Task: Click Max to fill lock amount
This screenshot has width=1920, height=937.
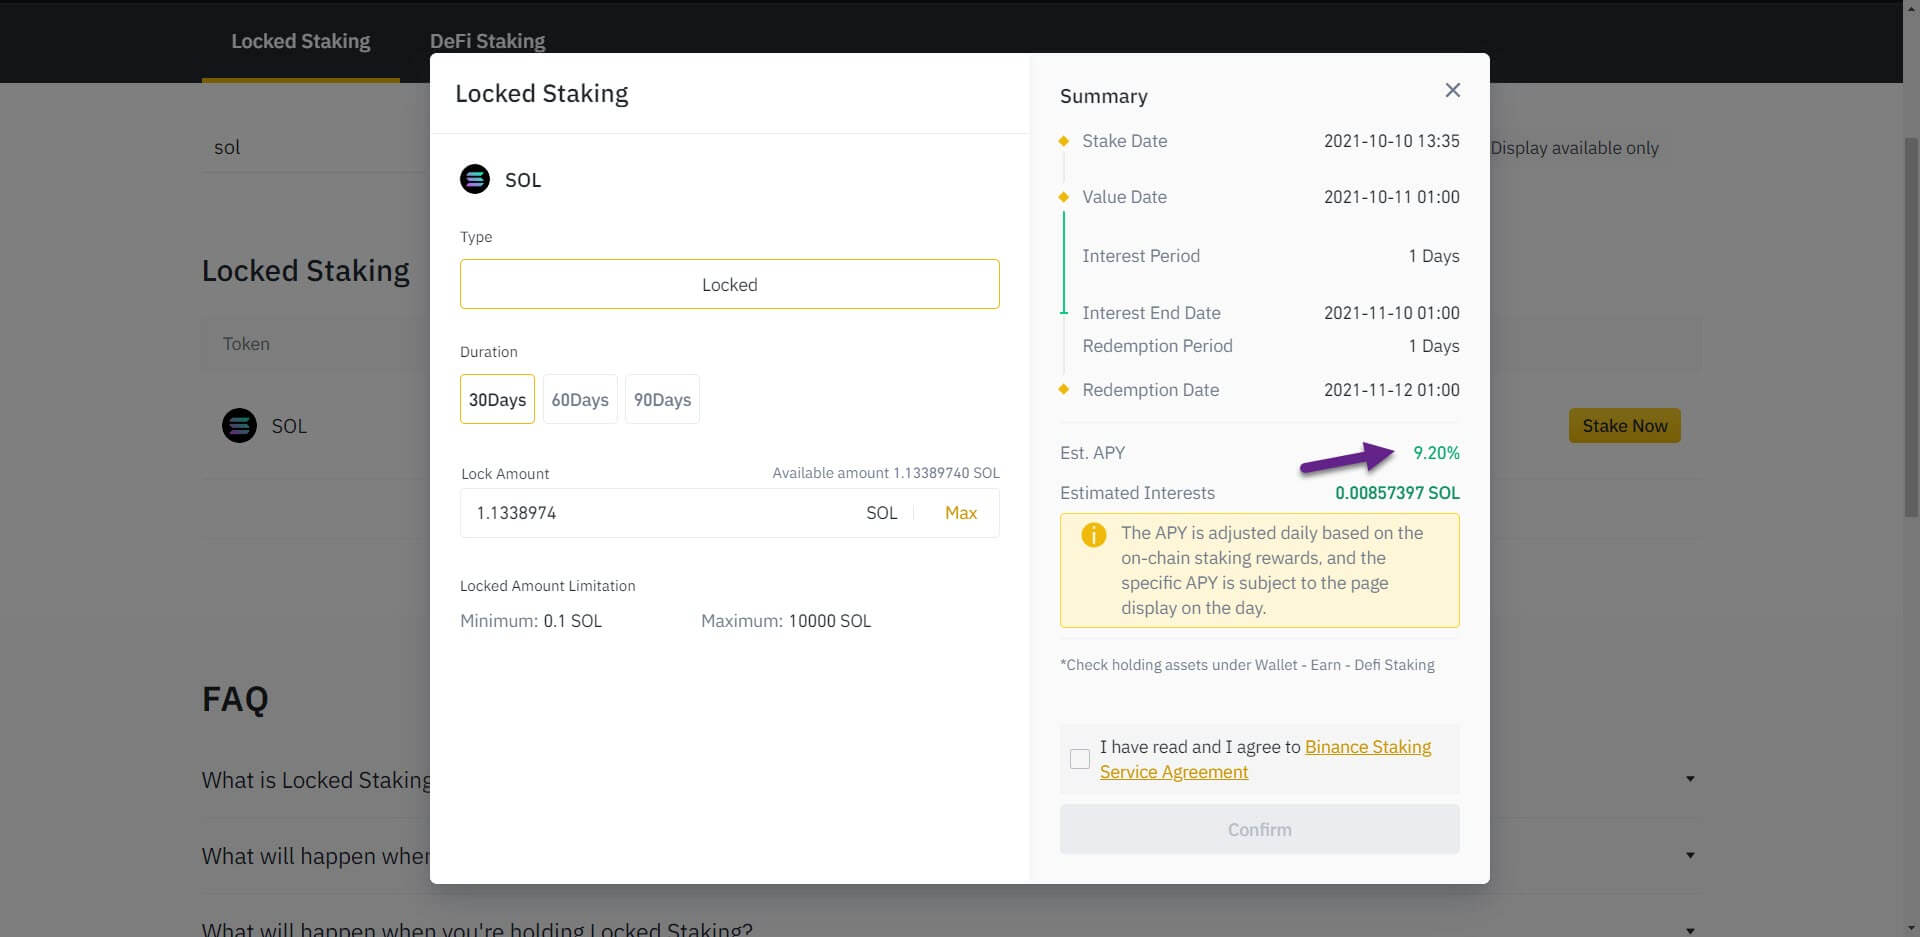Action: pos(961,513)
